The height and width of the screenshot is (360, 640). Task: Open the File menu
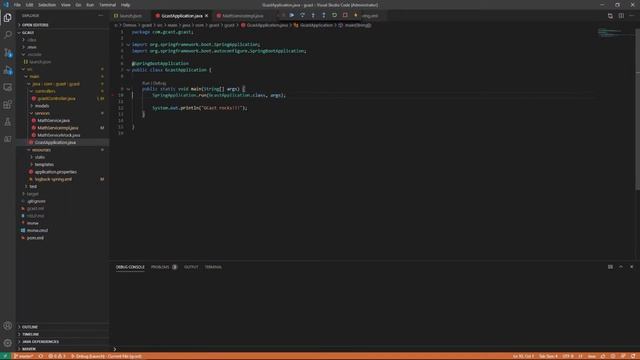[17, 5]
